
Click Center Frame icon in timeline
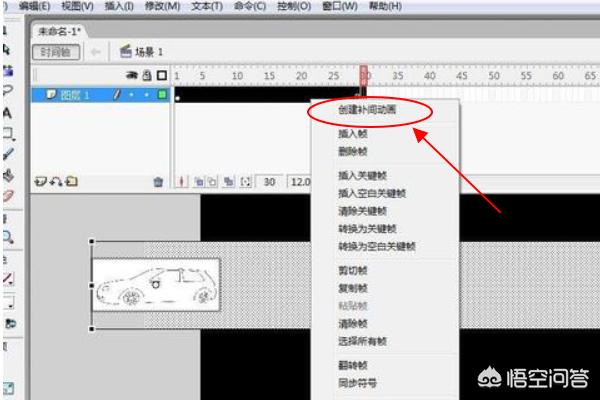(183, 183)
